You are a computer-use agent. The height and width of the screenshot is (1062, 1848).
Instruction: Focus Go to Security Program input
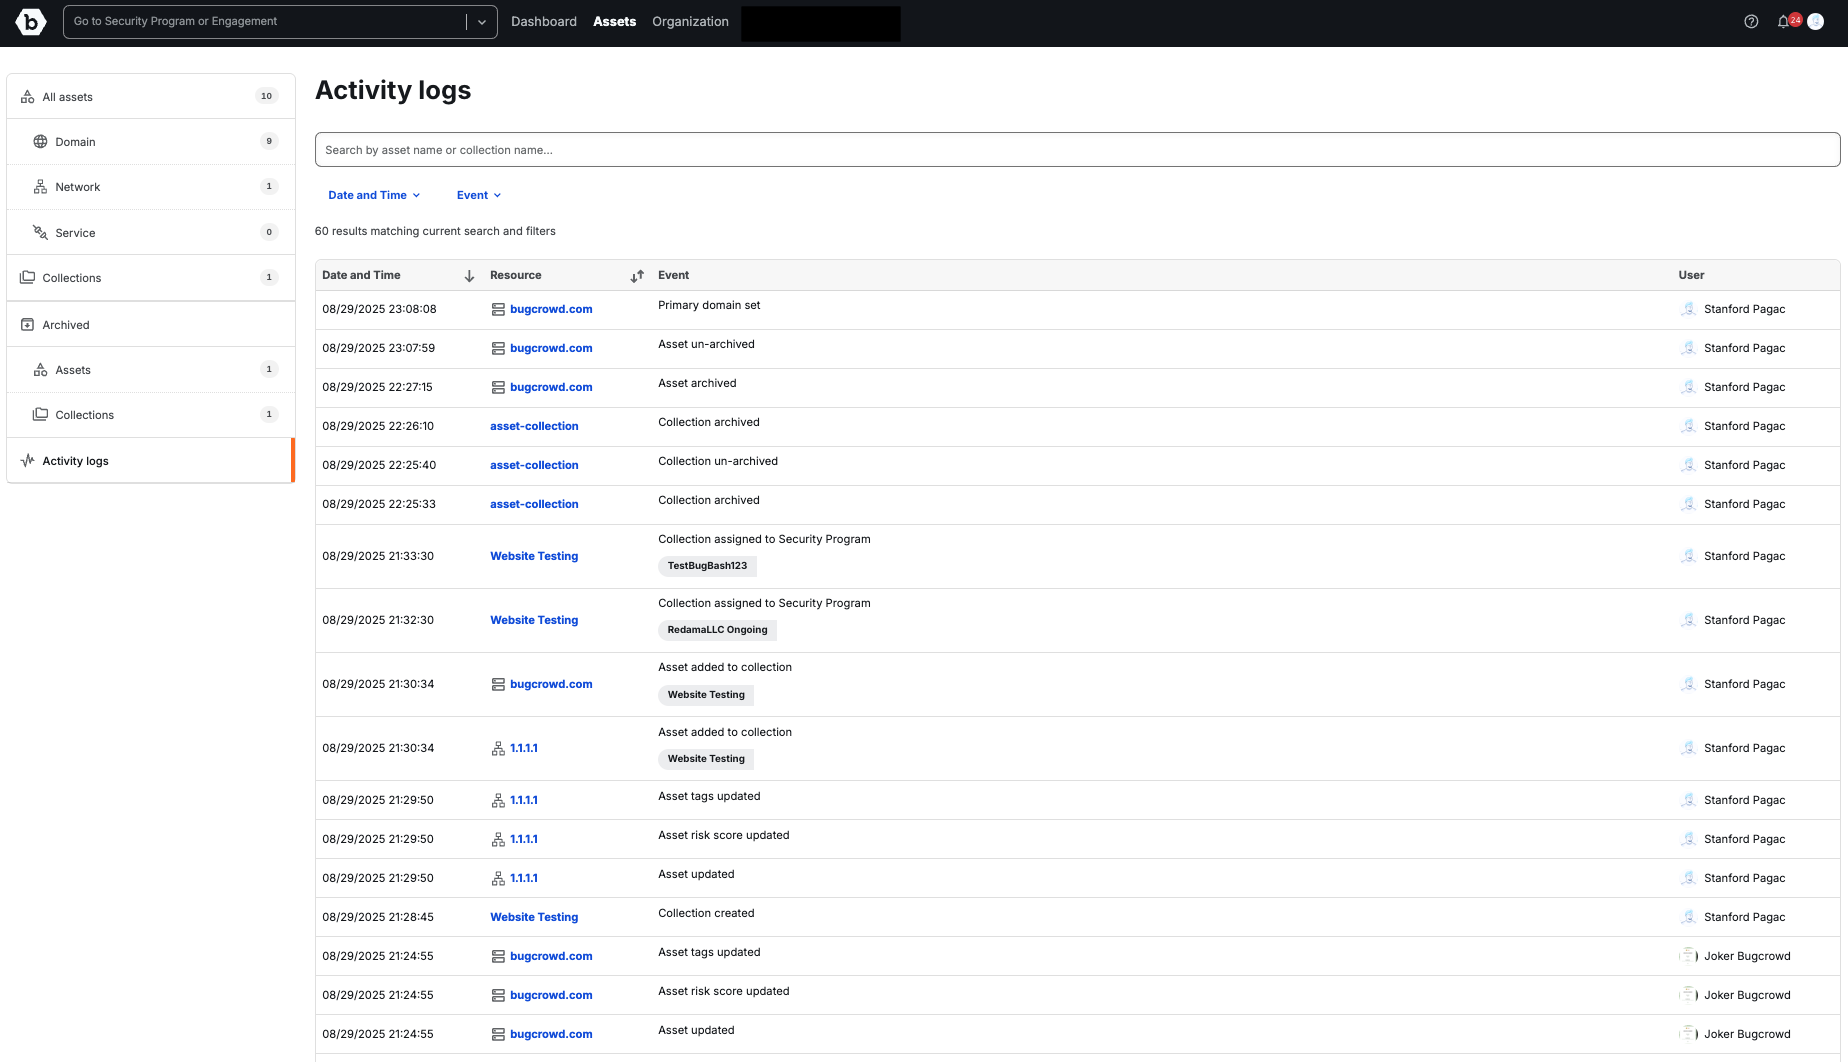point(266,22)
